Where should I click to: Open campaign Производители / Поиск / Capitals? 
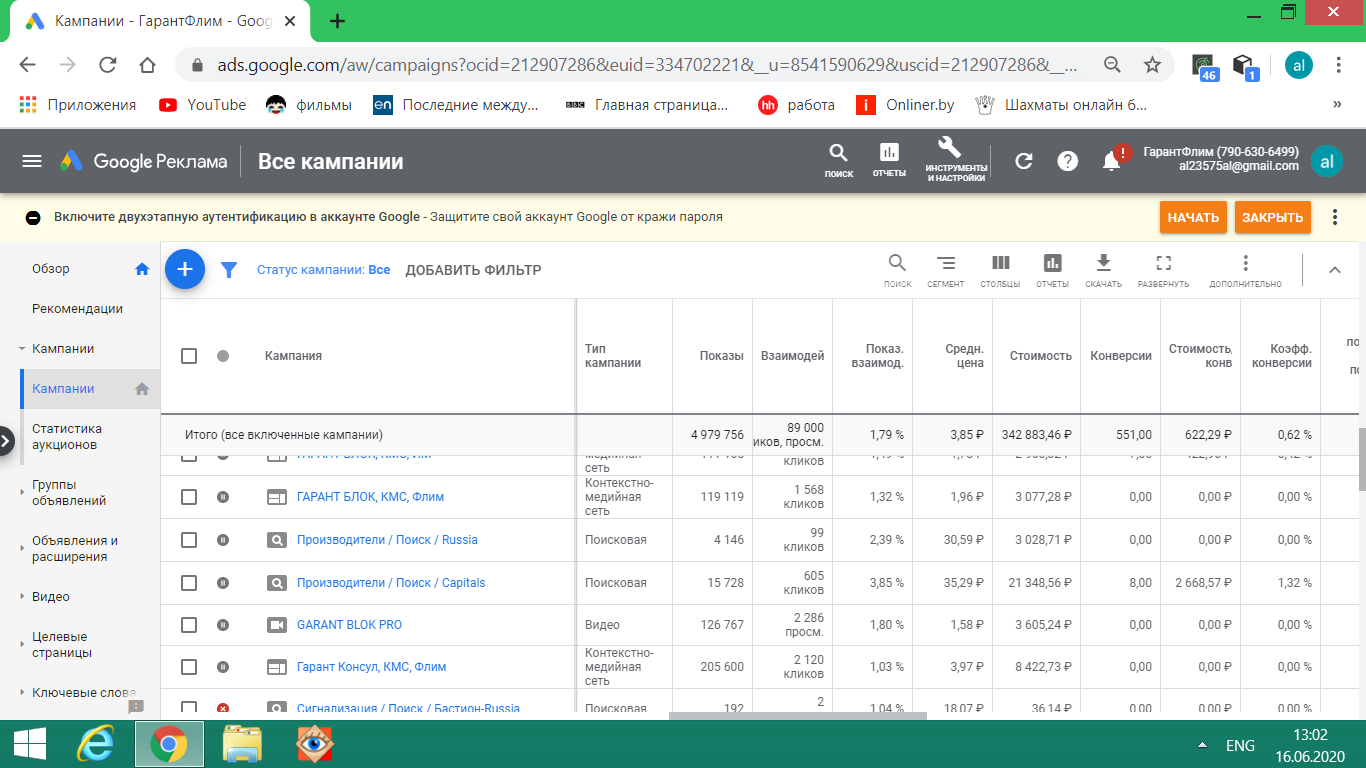[391, 583]
